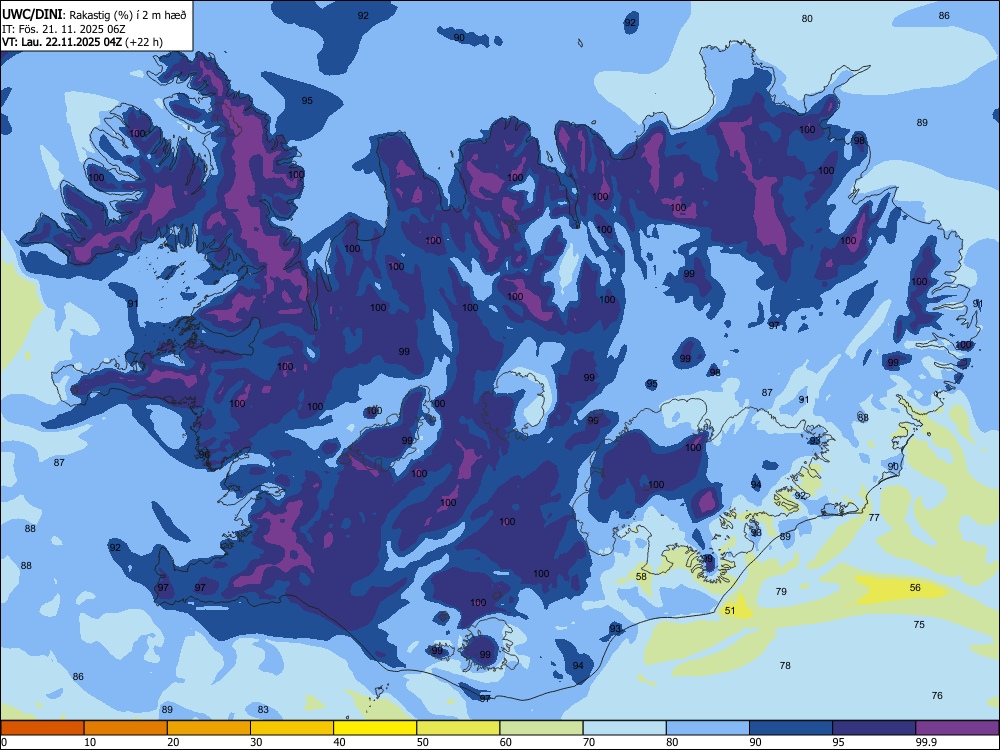Click the 'UWC/DINI' title text
This screenshot has height=750, width=1000.
click(x=32, y=14)
